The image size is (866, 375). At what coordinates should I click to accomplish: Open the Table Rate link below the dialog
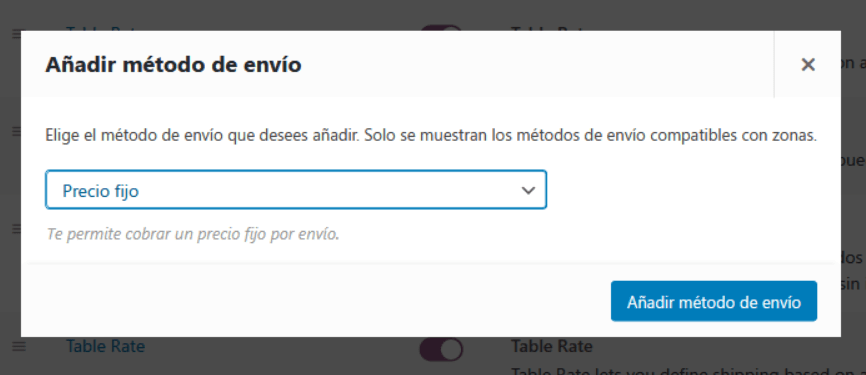click(x=105, y=347)
